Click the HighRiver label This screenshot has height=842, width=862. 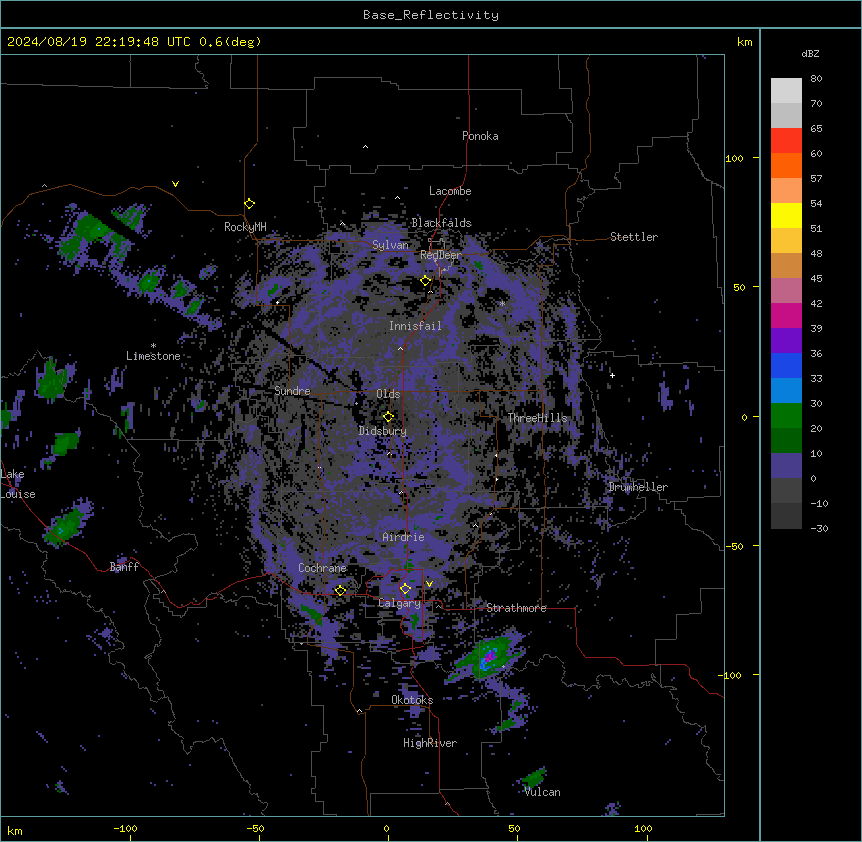(x=430, y=743)
